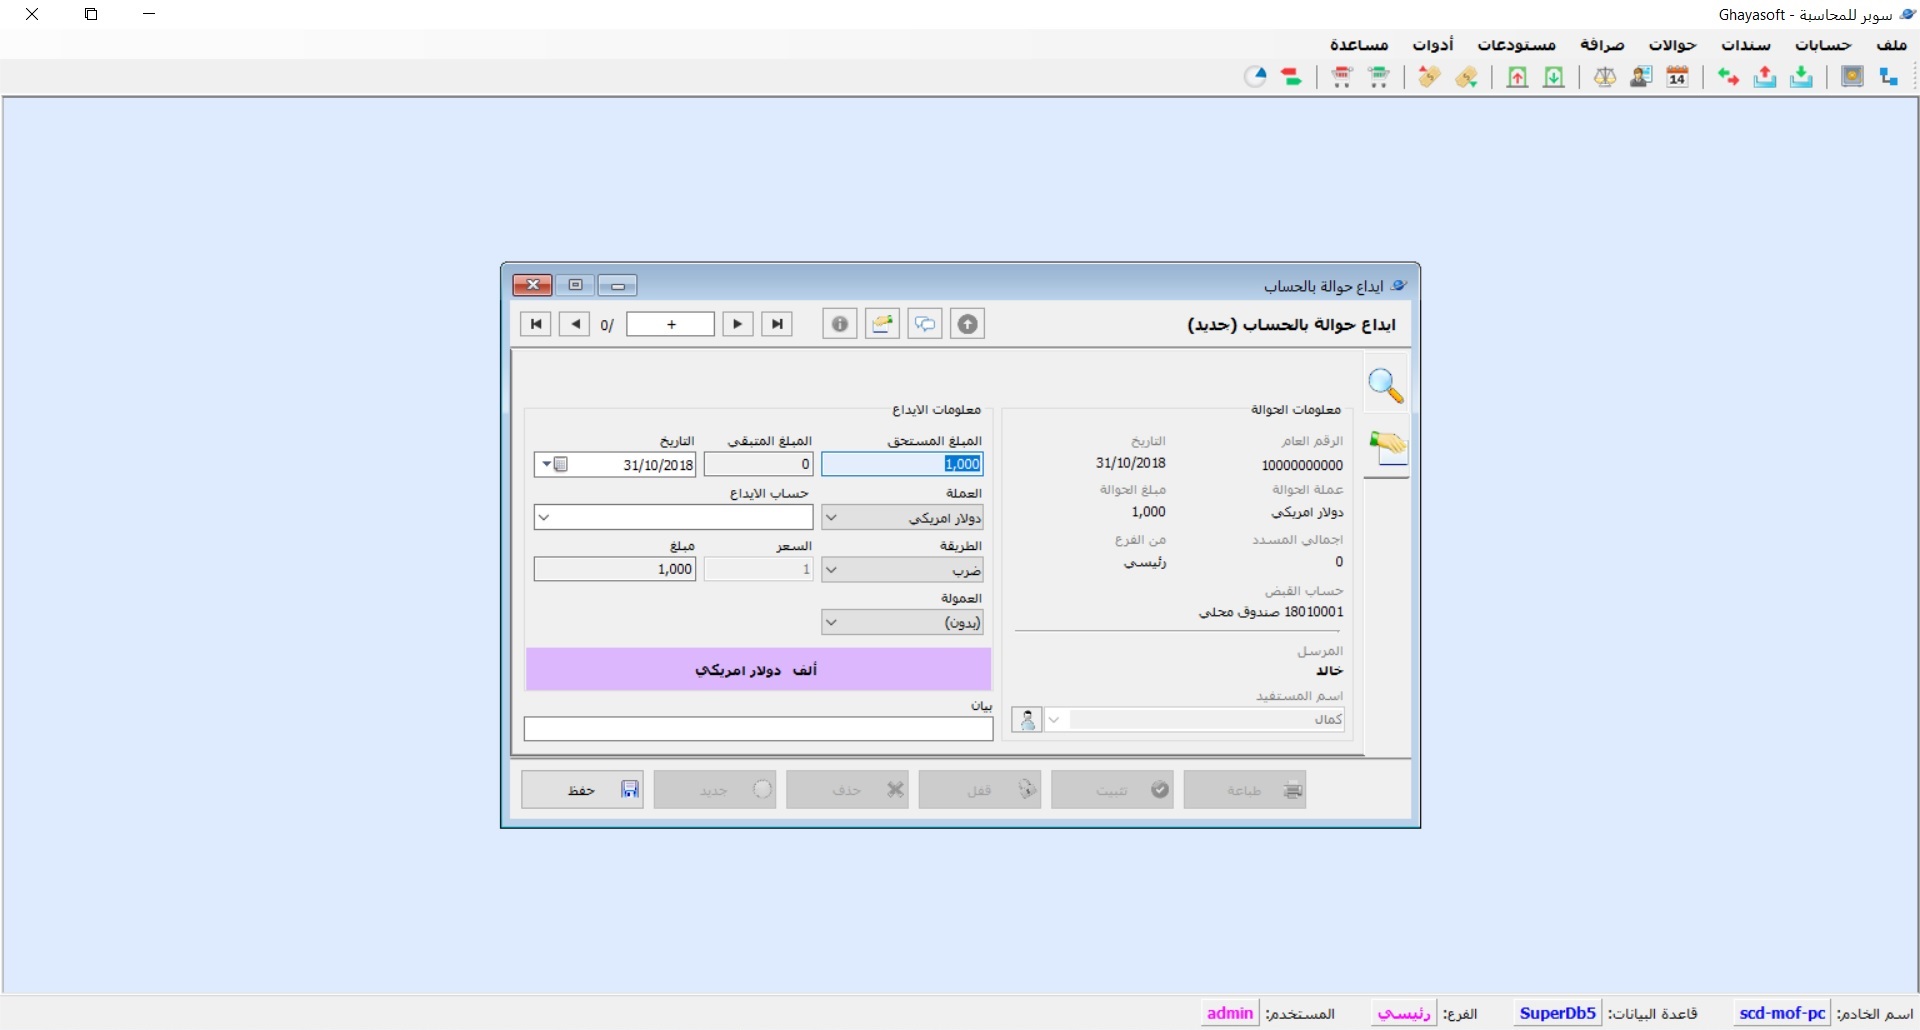Click the طباعة print button
This screenshot has height=1030, width=1920.
click(x=1245, y=790)
